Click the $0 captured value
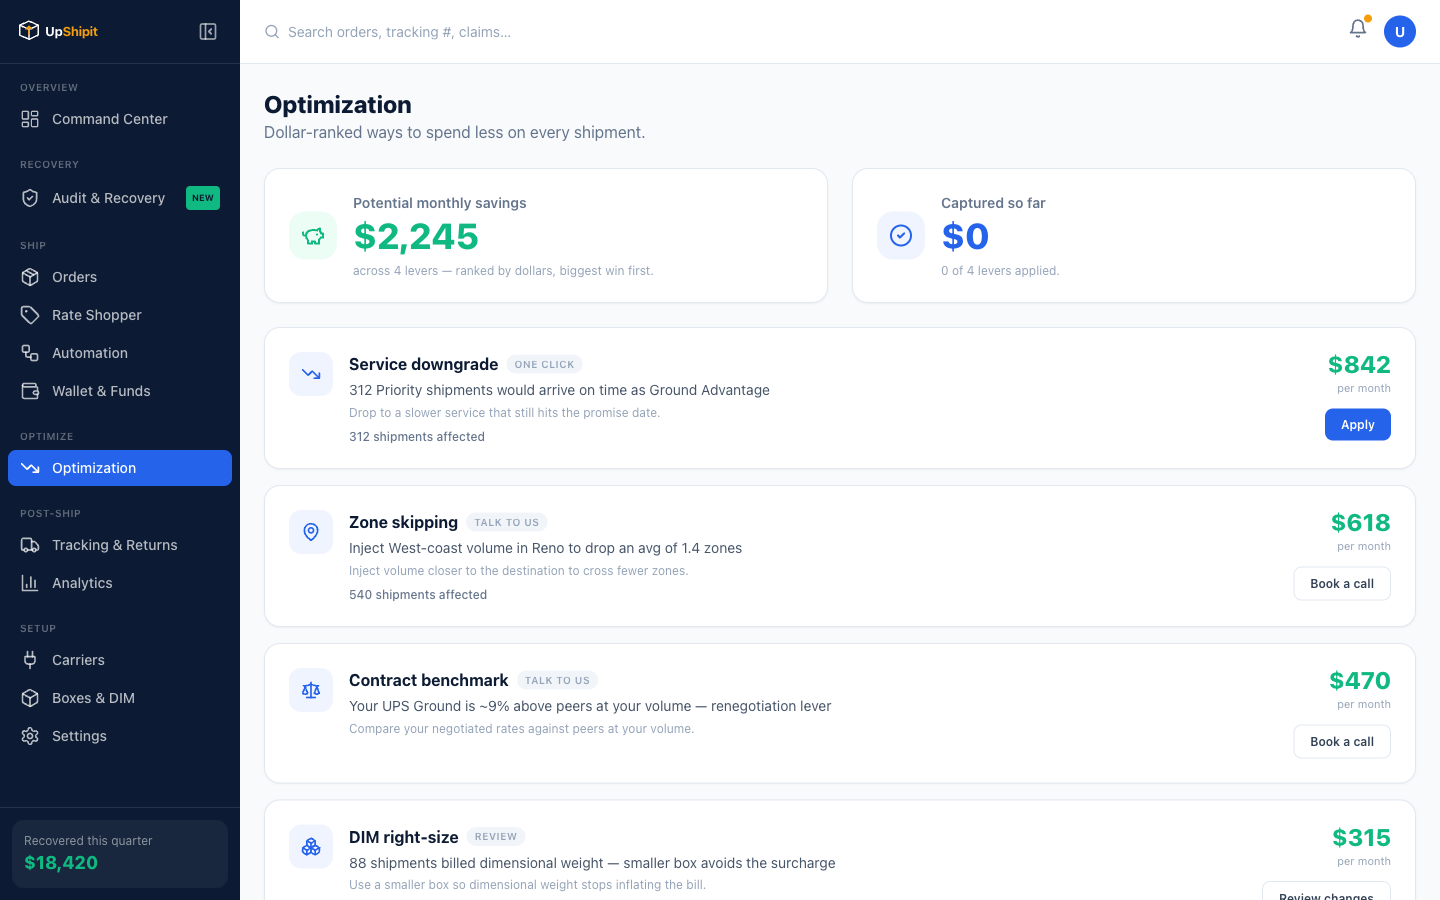The height and width of the screenshot is (900, 1440). pyautogui.click(x=965, y=237)
